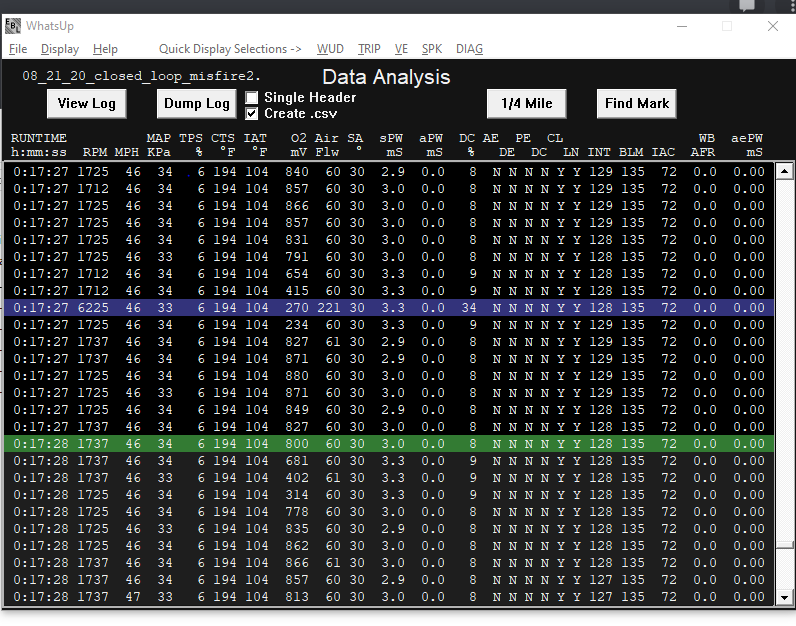Viewport: 796px width, 626px height.
Task: Open the Help menu
Action: tap(105, 49)
